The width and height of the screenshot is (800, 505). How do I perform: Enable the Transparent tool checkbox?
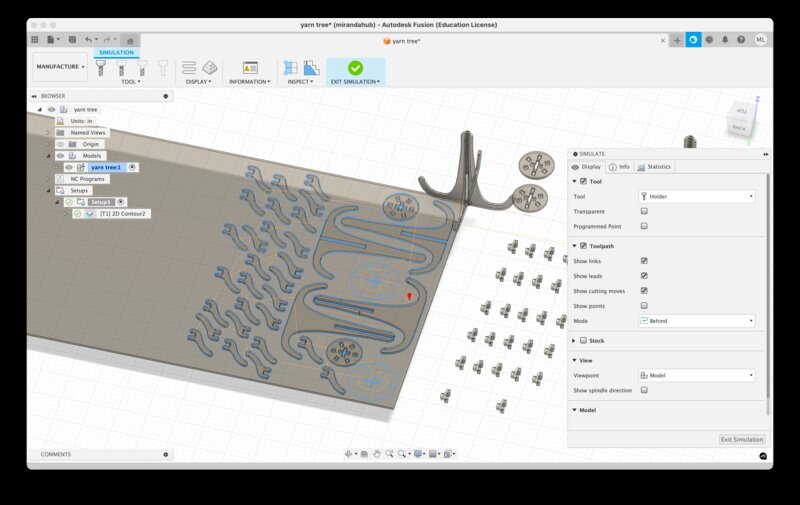pyautogui.click(x=644, y=212)
